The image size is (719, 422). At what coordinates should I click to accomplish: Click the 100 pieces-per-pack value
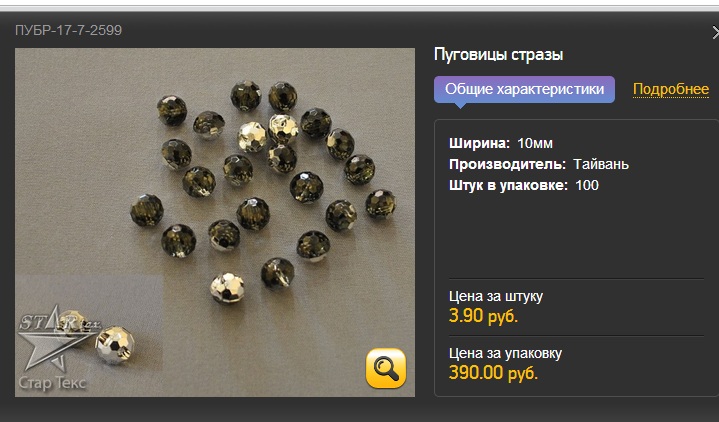(587, 185)
